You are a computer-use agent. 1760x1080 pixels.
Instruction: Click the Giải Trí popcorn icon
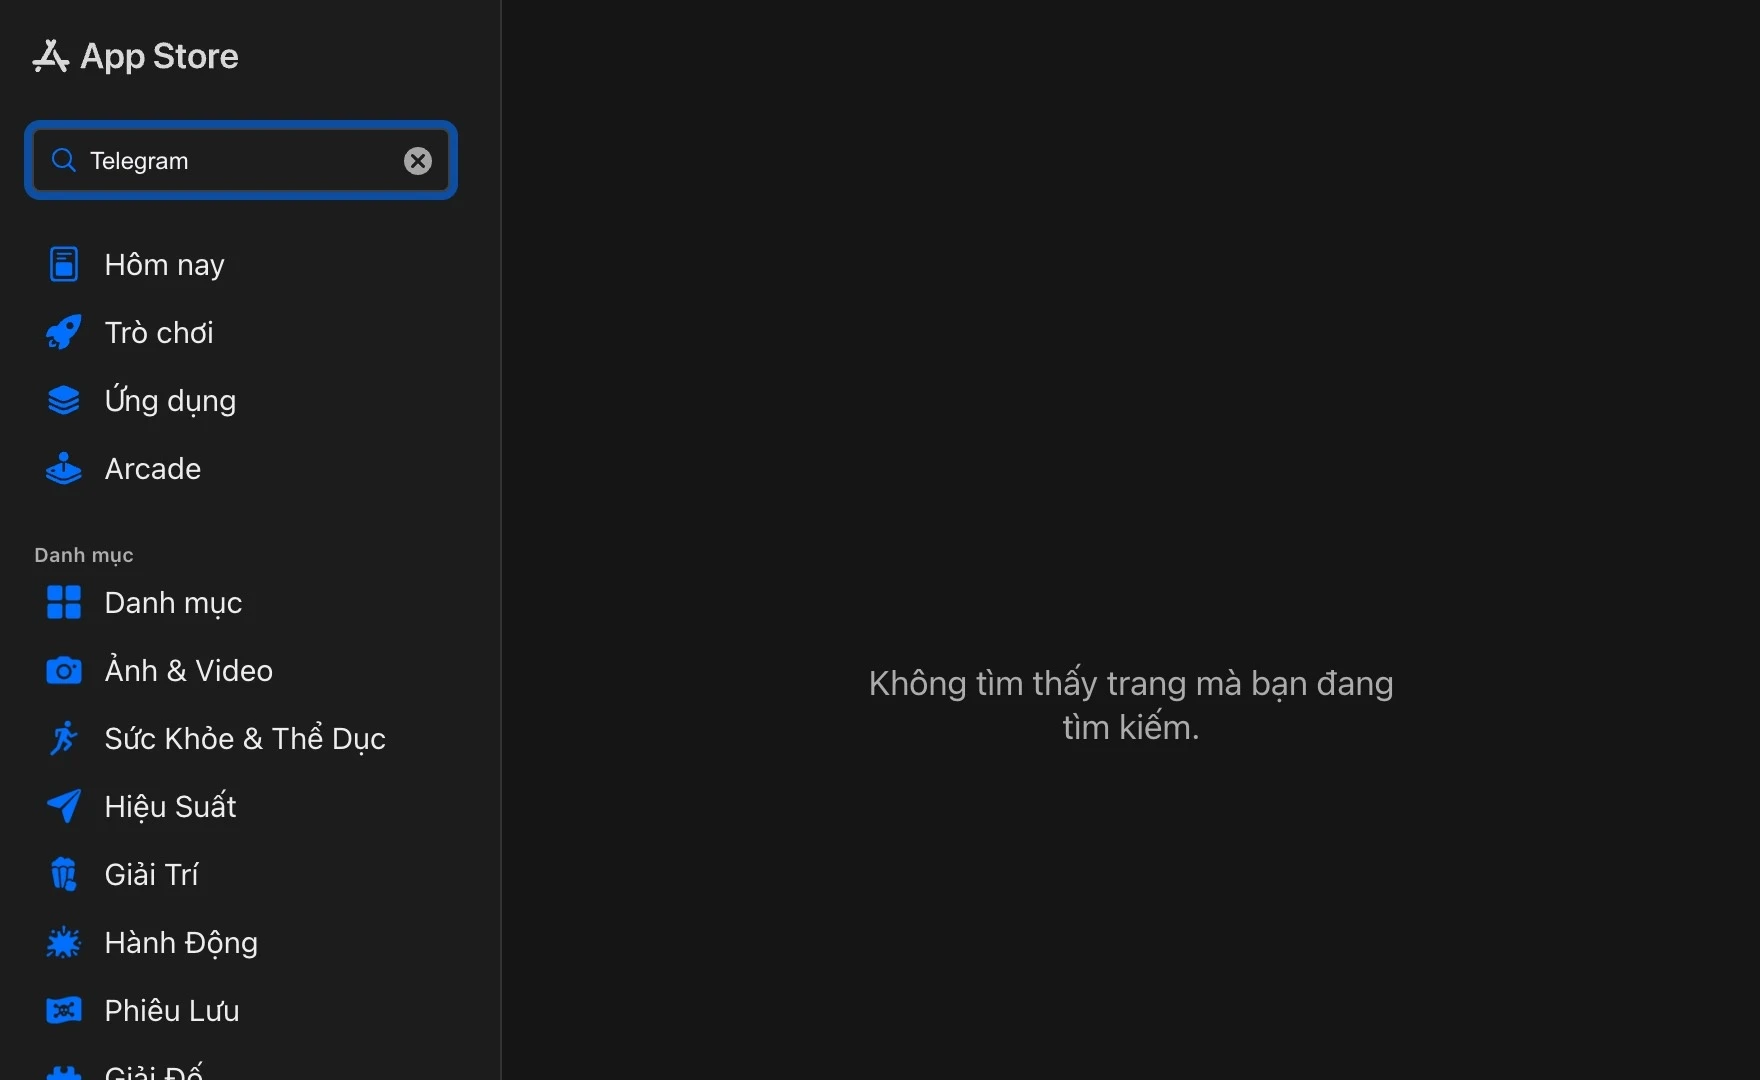[64, 874]
